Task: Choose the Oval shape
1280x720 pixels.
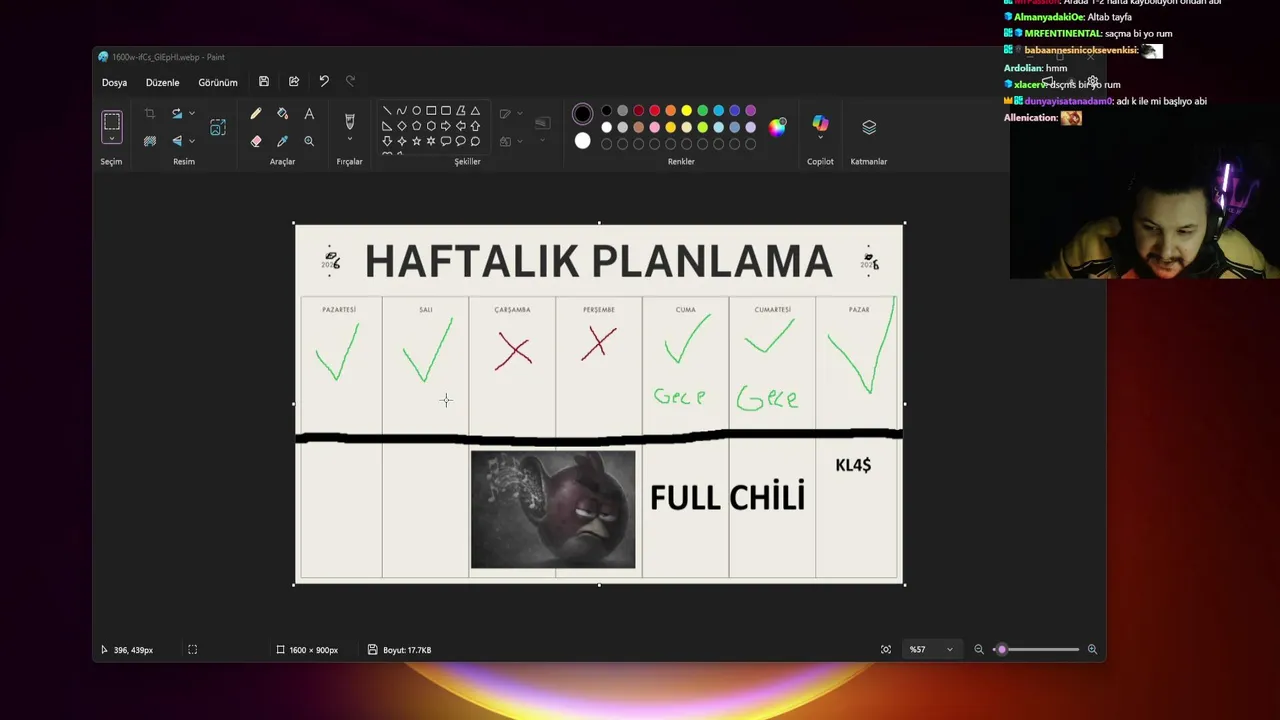Action: point(416,110)
